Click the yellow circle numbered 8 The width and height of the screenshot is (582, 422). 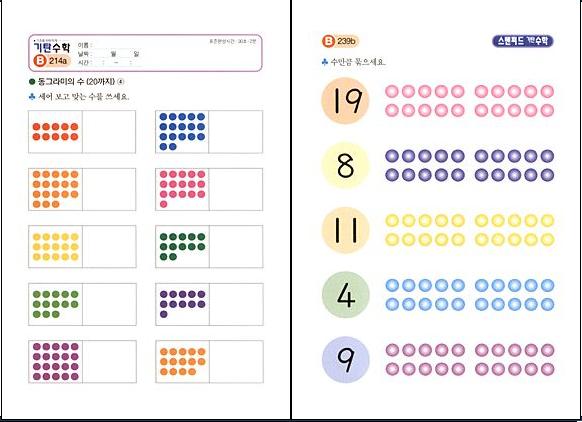pos(345,166)
